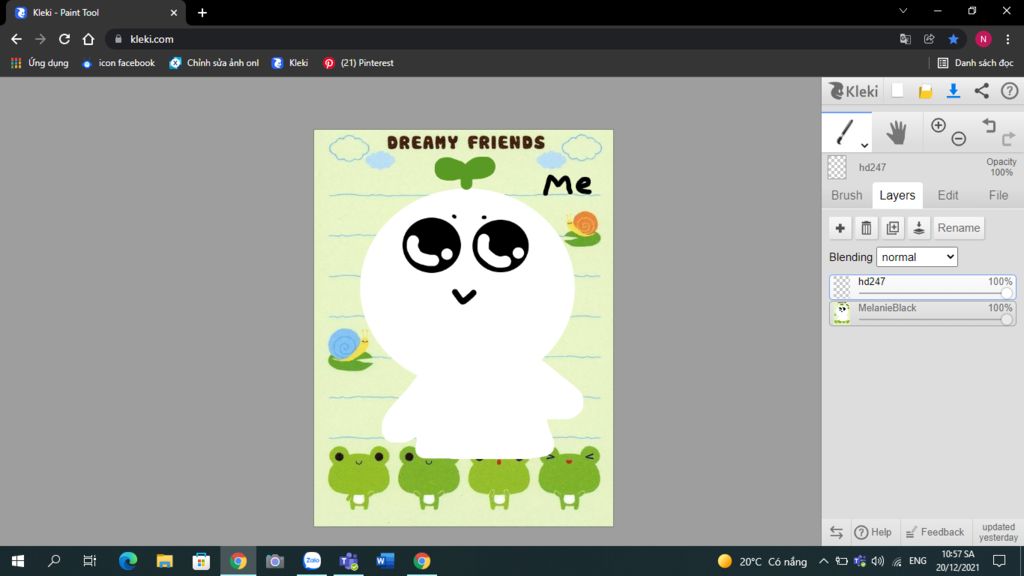The width and height of the screenshot is (1024, 576).
Task: Select the MelanieBlack layer thumbnail
Action: (841, 313)
